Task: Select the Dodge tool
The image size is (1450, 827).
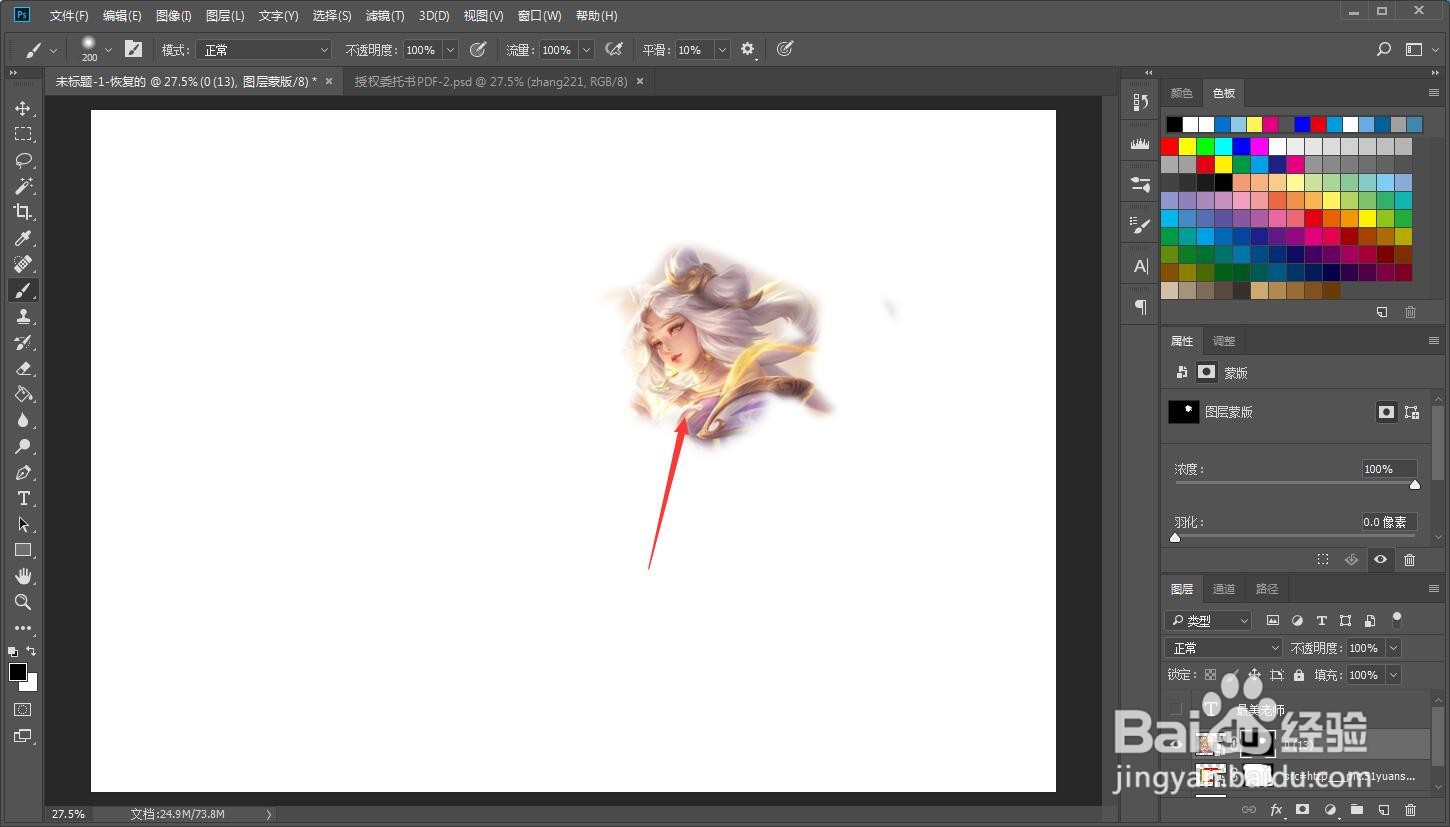Action: [x=23, y=446]
